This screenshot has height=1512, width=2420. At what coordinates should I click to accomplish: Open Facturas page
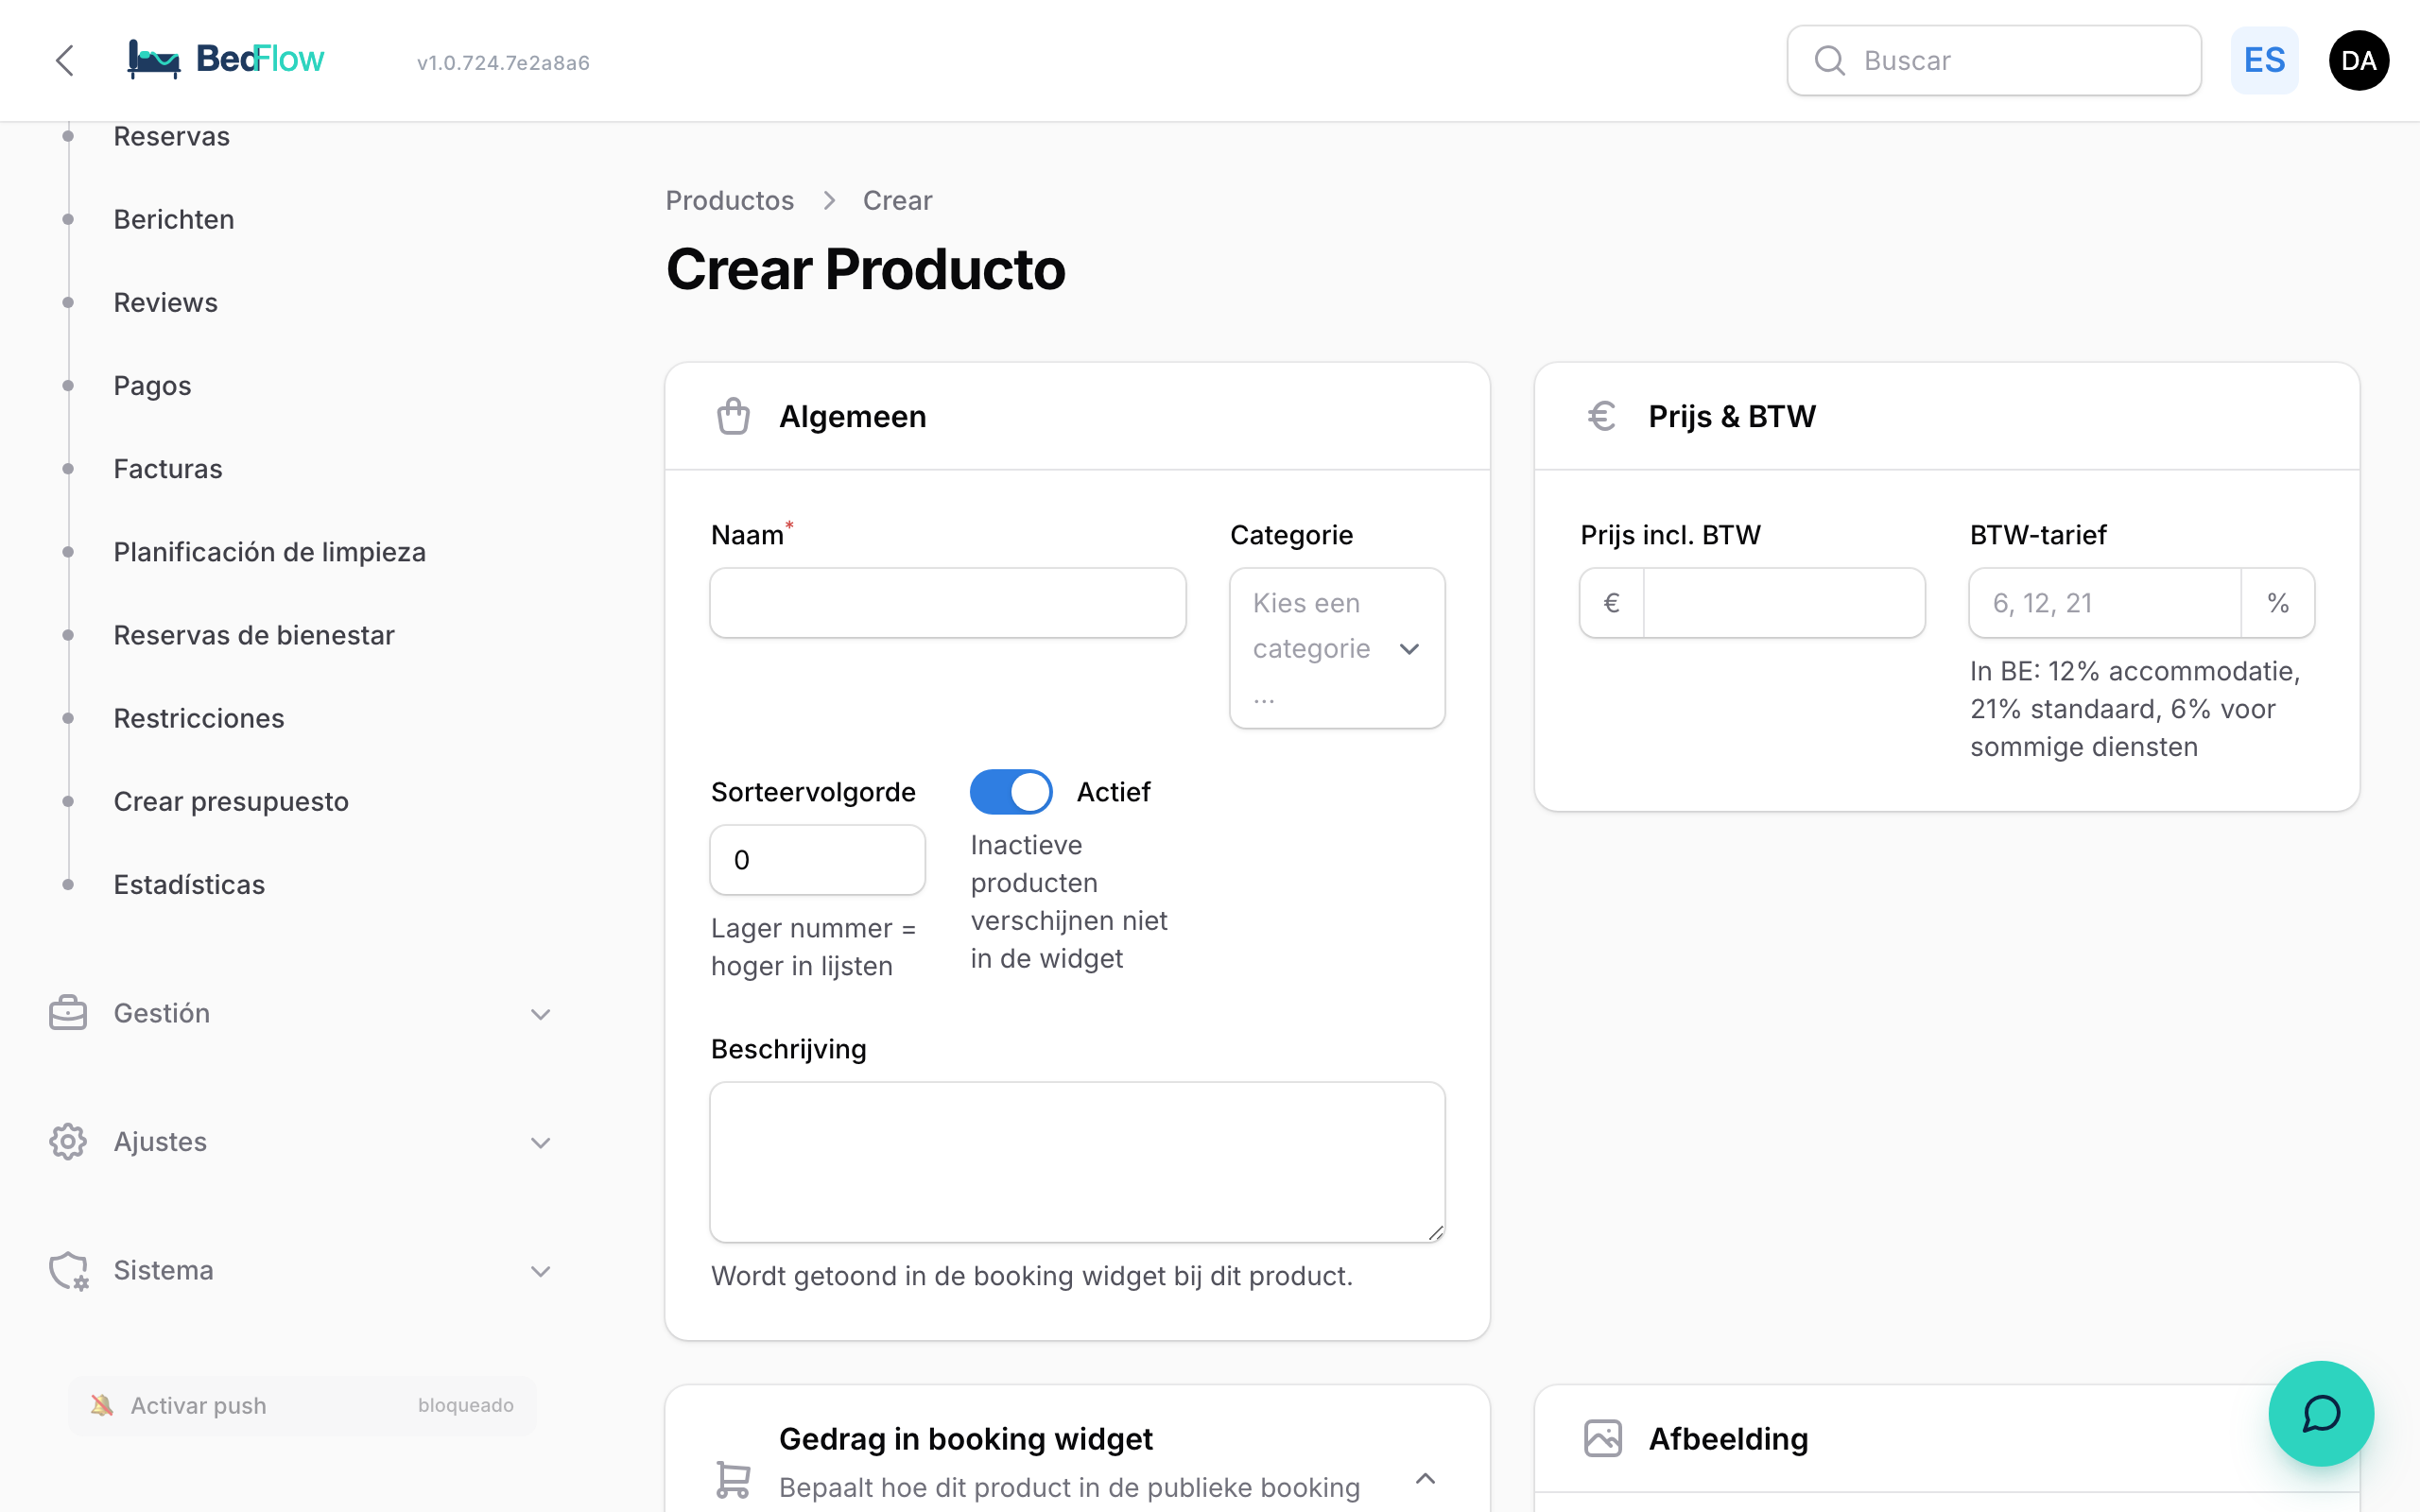point(168,469)
